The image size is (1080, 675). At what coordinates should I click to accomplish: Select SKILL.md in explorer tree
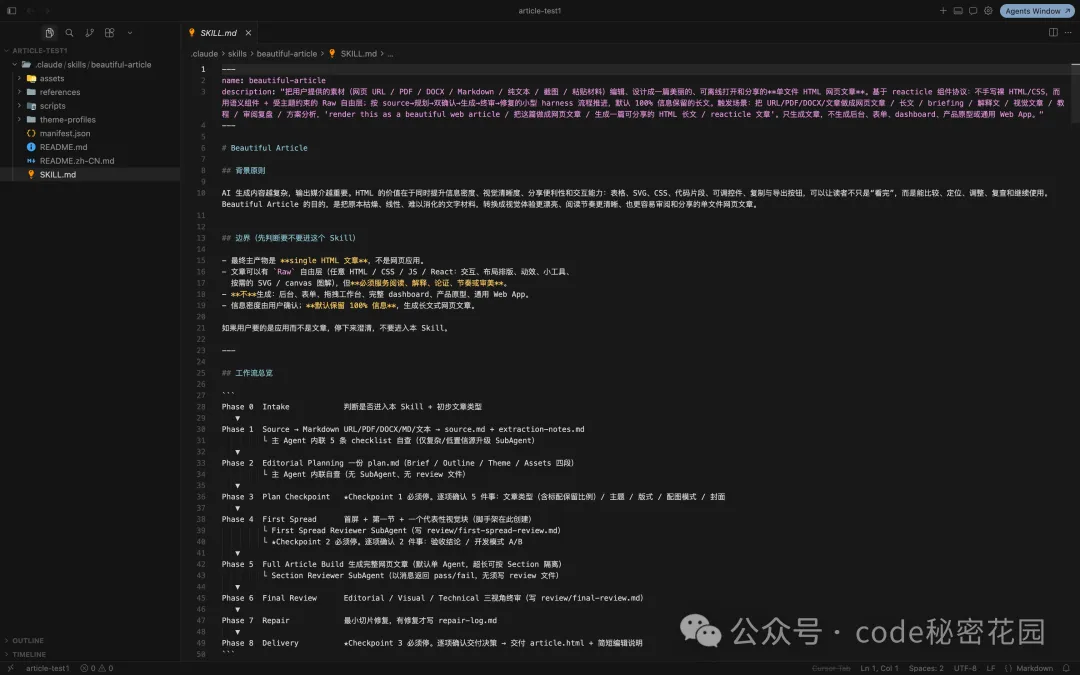57,175
